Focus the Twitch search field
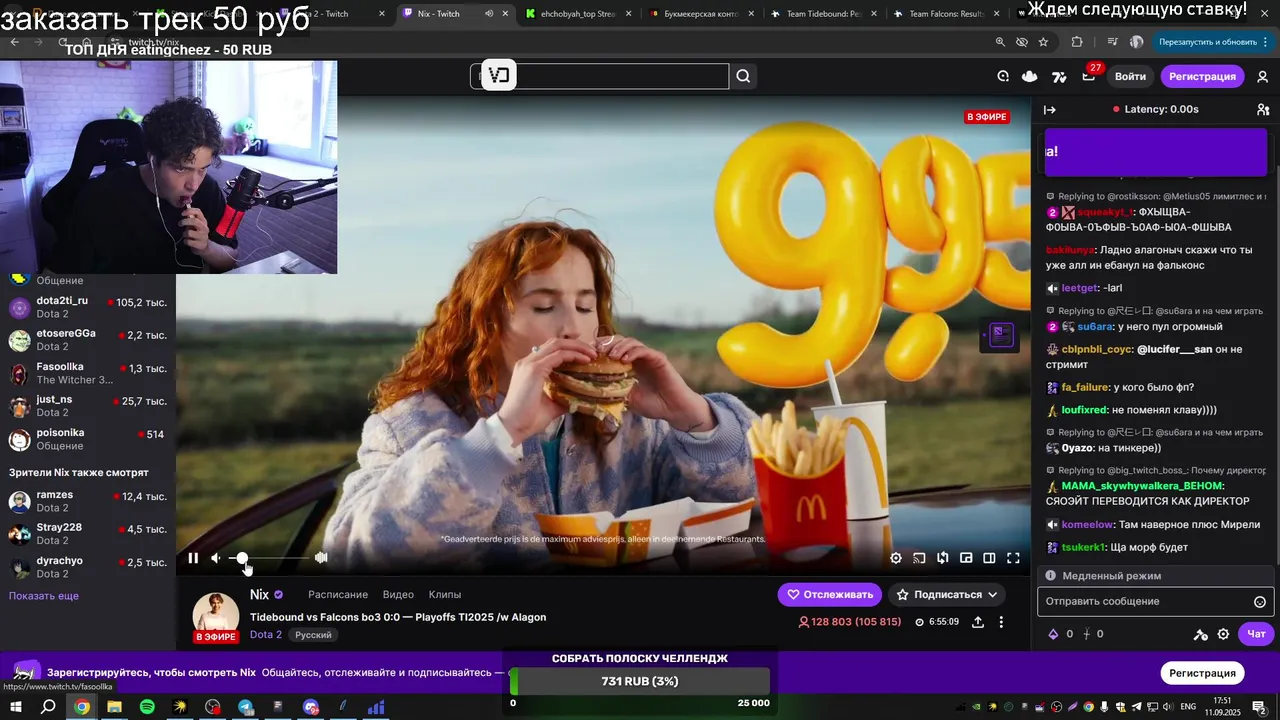The height and width of the screenshot is (720, 1280). click(600, 76)
